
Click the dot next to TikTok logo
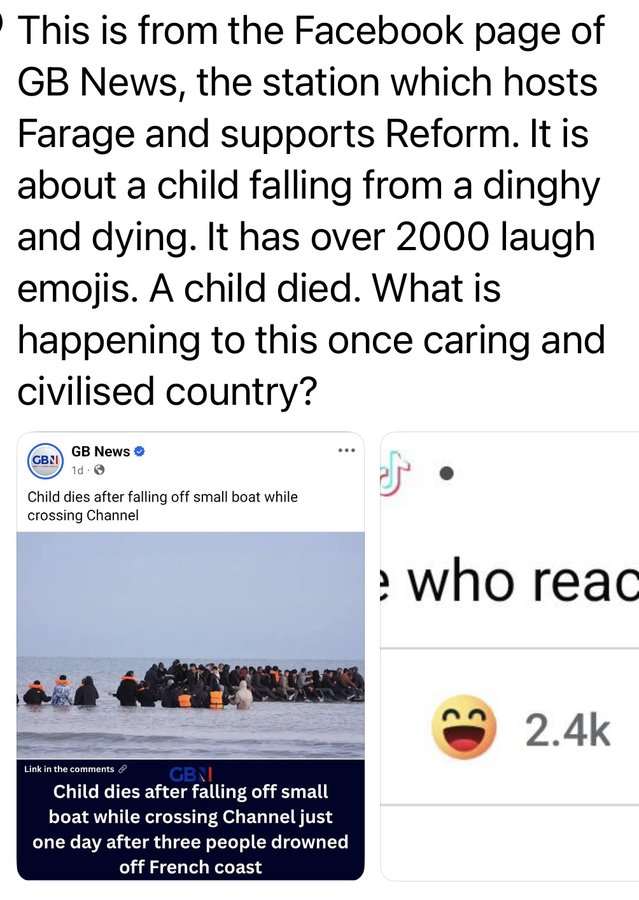pos(447,474)
